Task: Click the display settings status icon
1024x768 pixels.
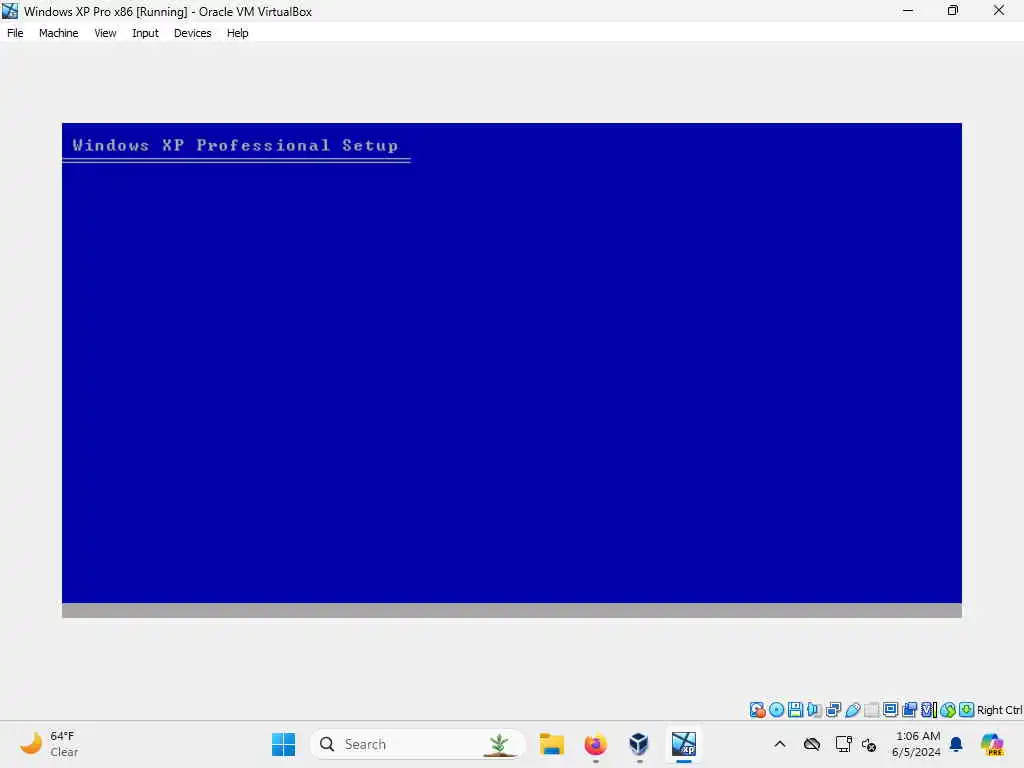Action: pyautogui.click(x=890, y=710)
